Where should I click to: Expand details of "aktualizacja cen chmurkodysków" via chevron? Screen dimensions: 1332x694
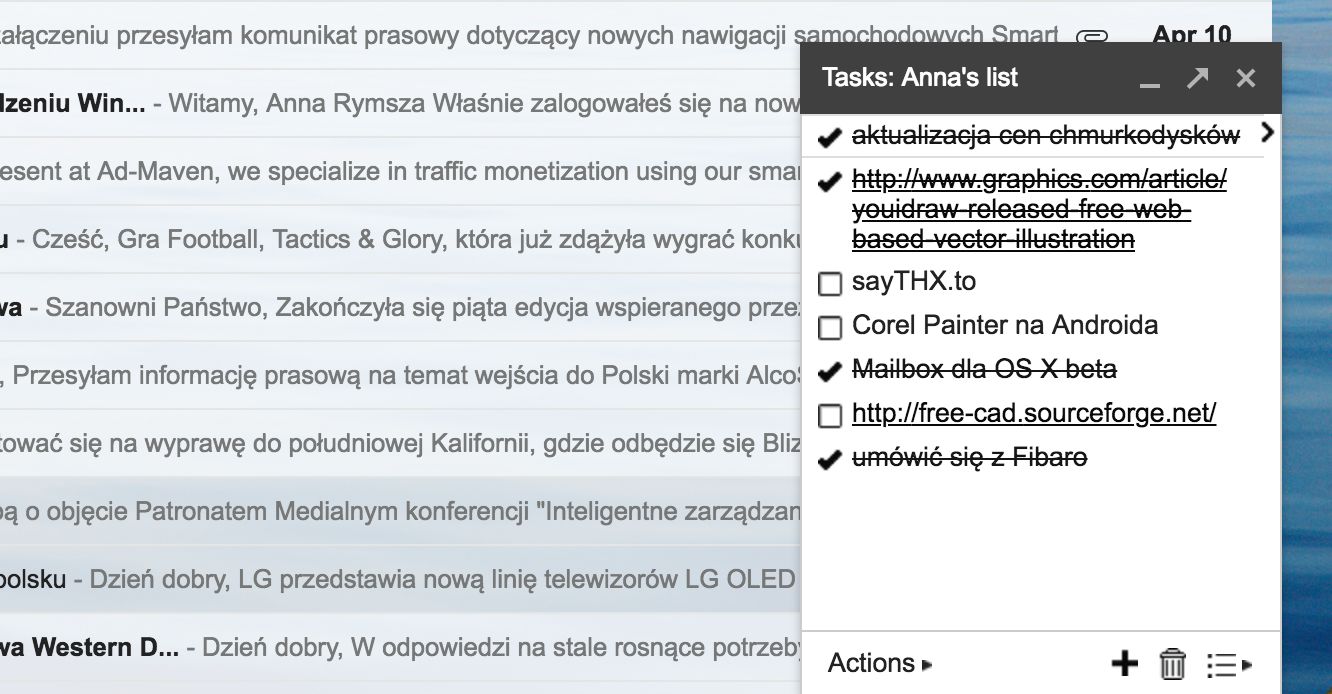(1266, 132)
